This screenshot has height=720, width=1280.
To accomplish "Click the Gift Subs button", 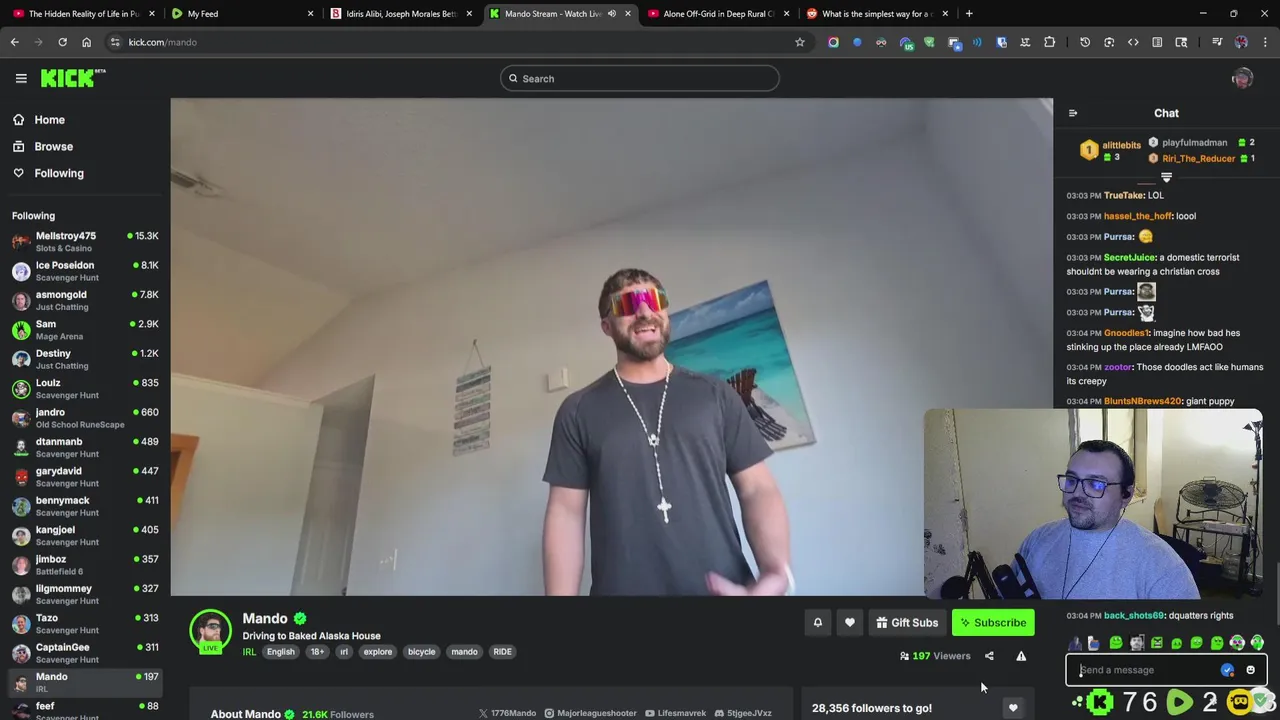I will [x=907, y=623].
